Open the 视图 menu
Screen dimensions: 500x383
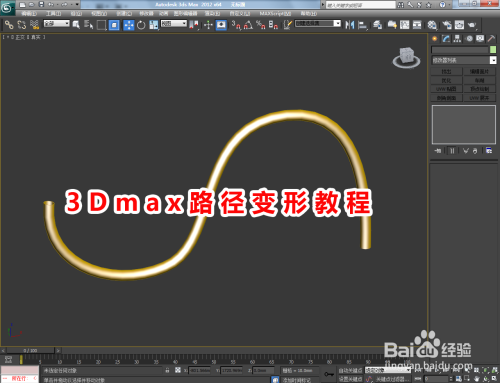(x=99, y=14)
